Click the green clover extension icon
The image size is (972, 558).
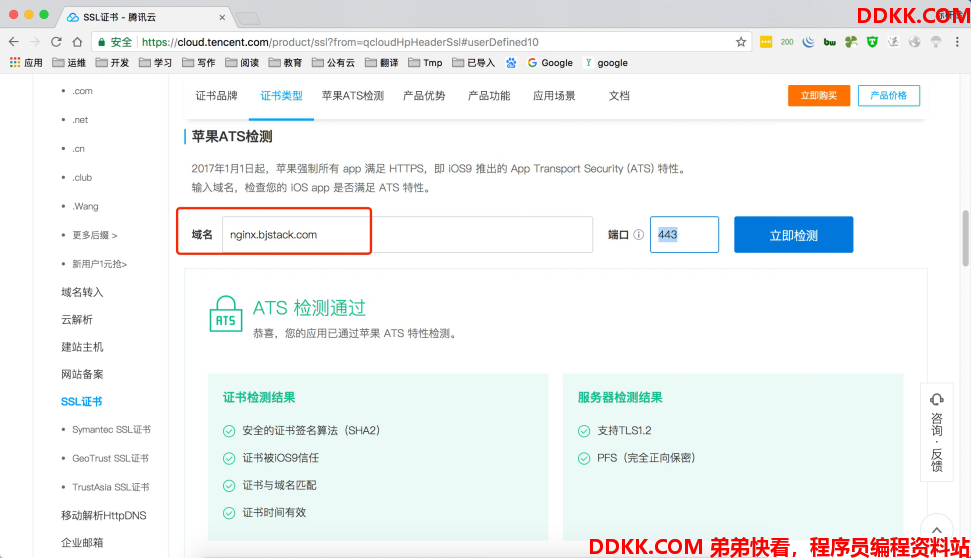click(x=850, y=42)
